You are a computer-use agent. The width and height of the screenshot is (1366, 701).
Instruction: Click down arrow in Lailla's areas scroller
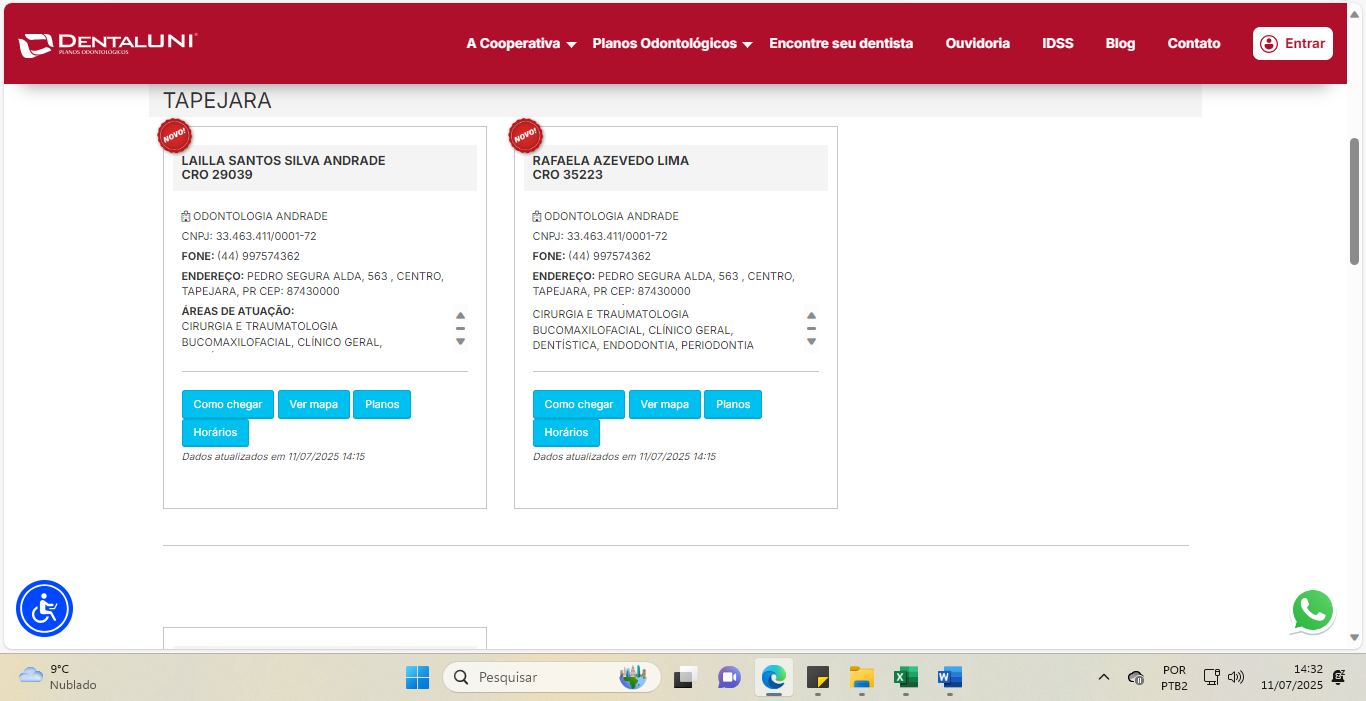(x=460, y=342)
